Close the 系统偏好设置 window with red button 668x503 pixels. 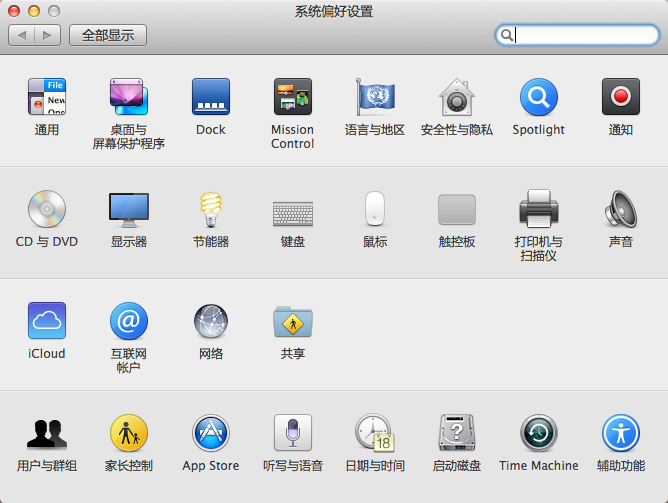coord(14,11)
